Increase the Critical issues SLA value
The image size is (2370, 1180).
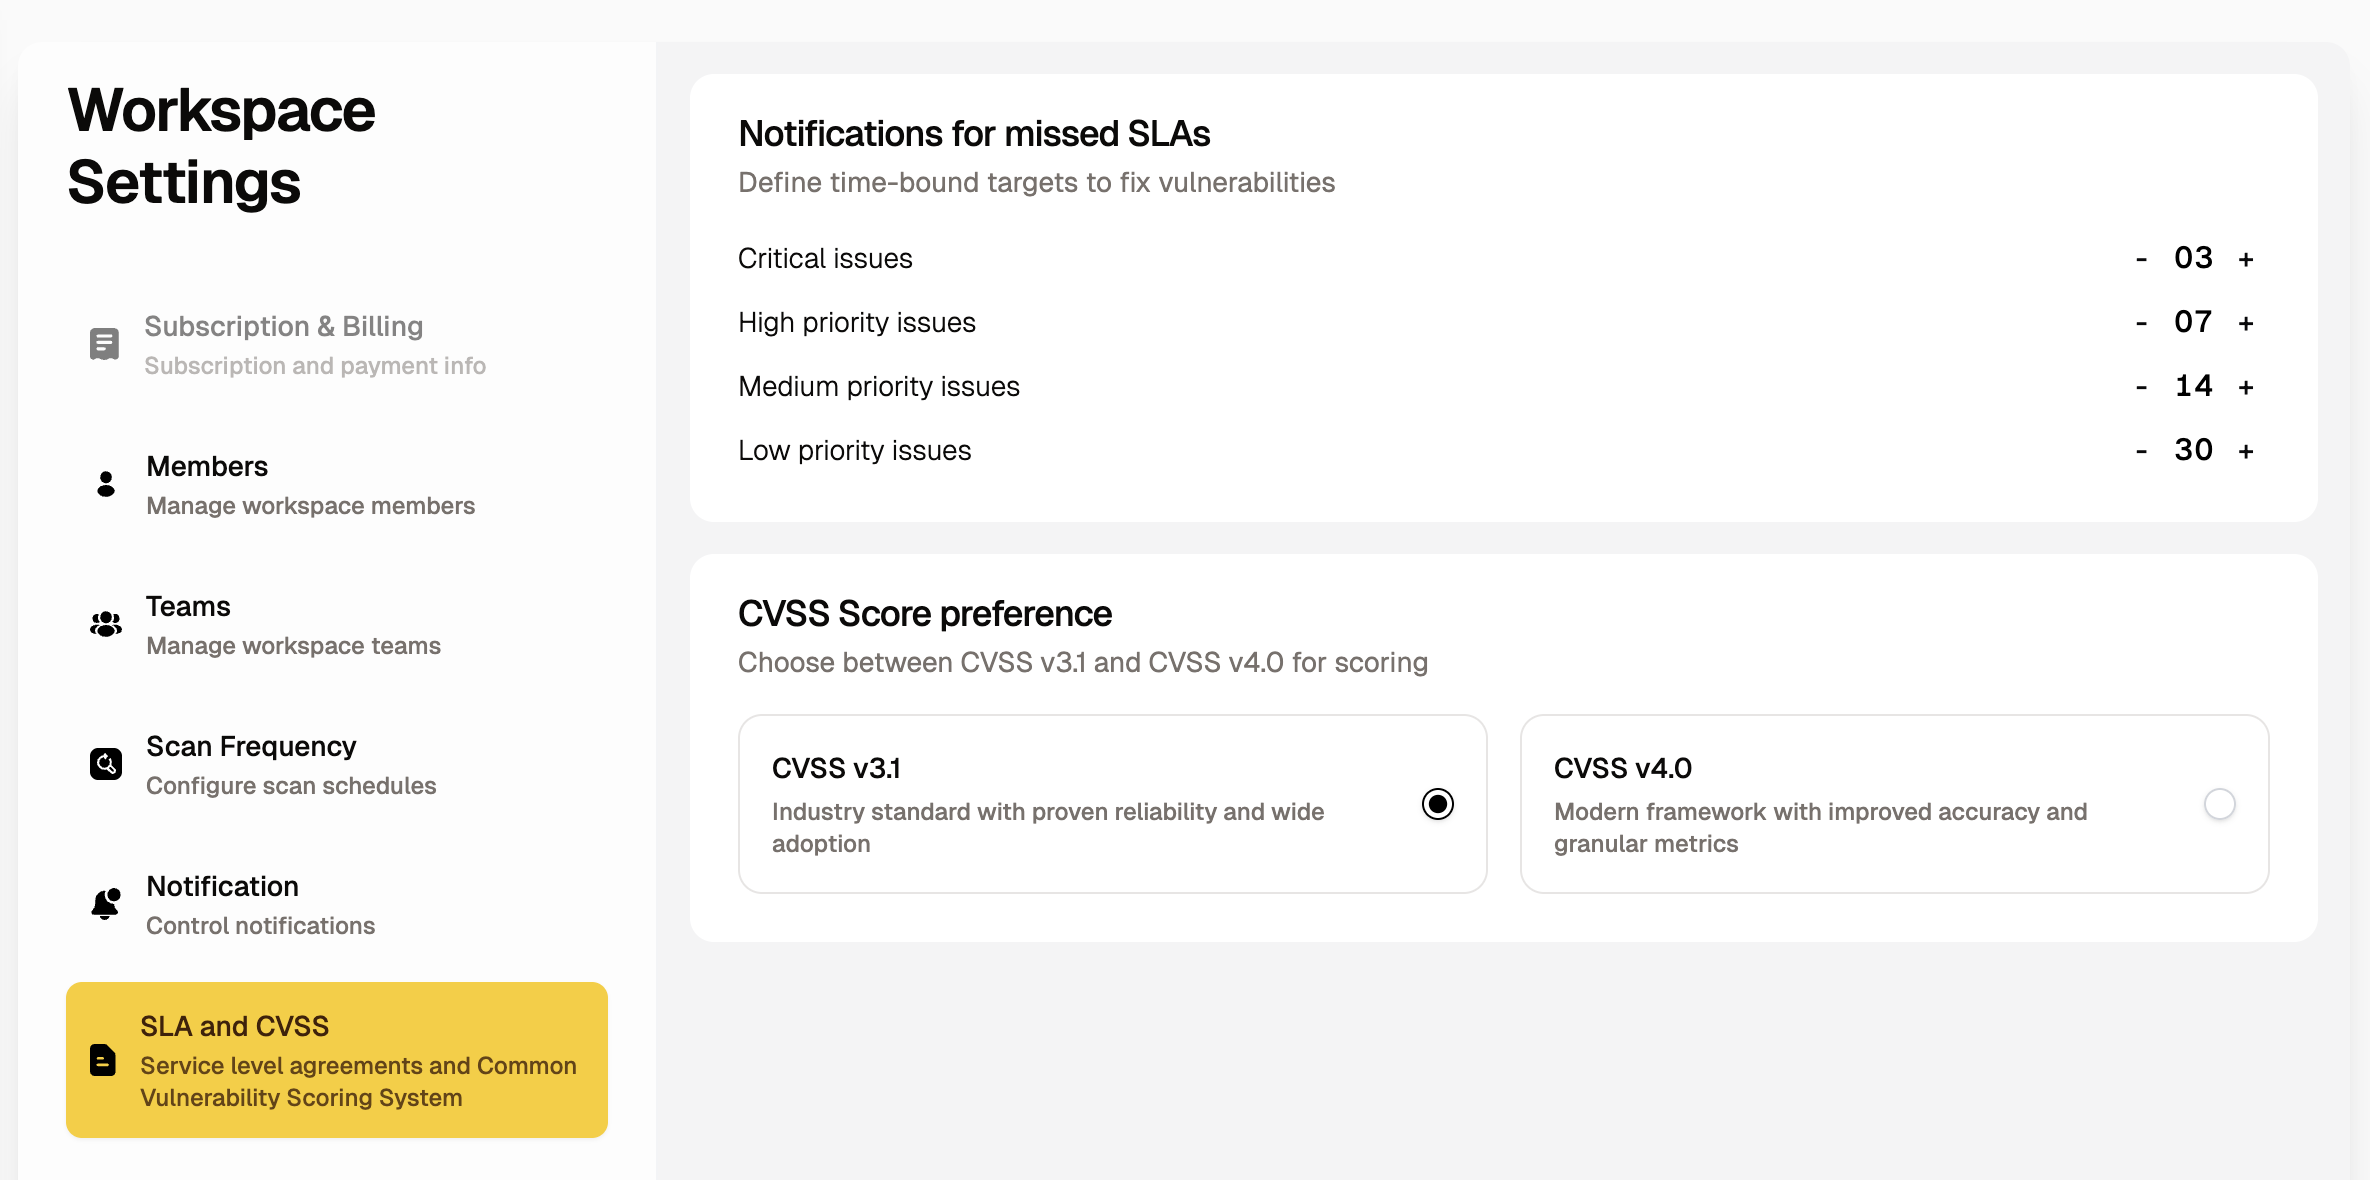[2246, 258]
